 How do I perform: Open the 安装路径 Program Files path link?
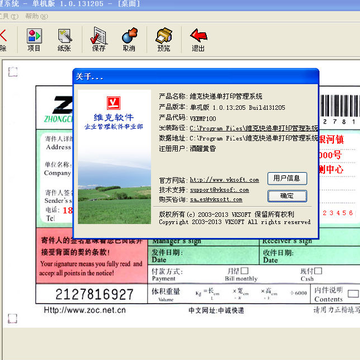pos(253,128)
